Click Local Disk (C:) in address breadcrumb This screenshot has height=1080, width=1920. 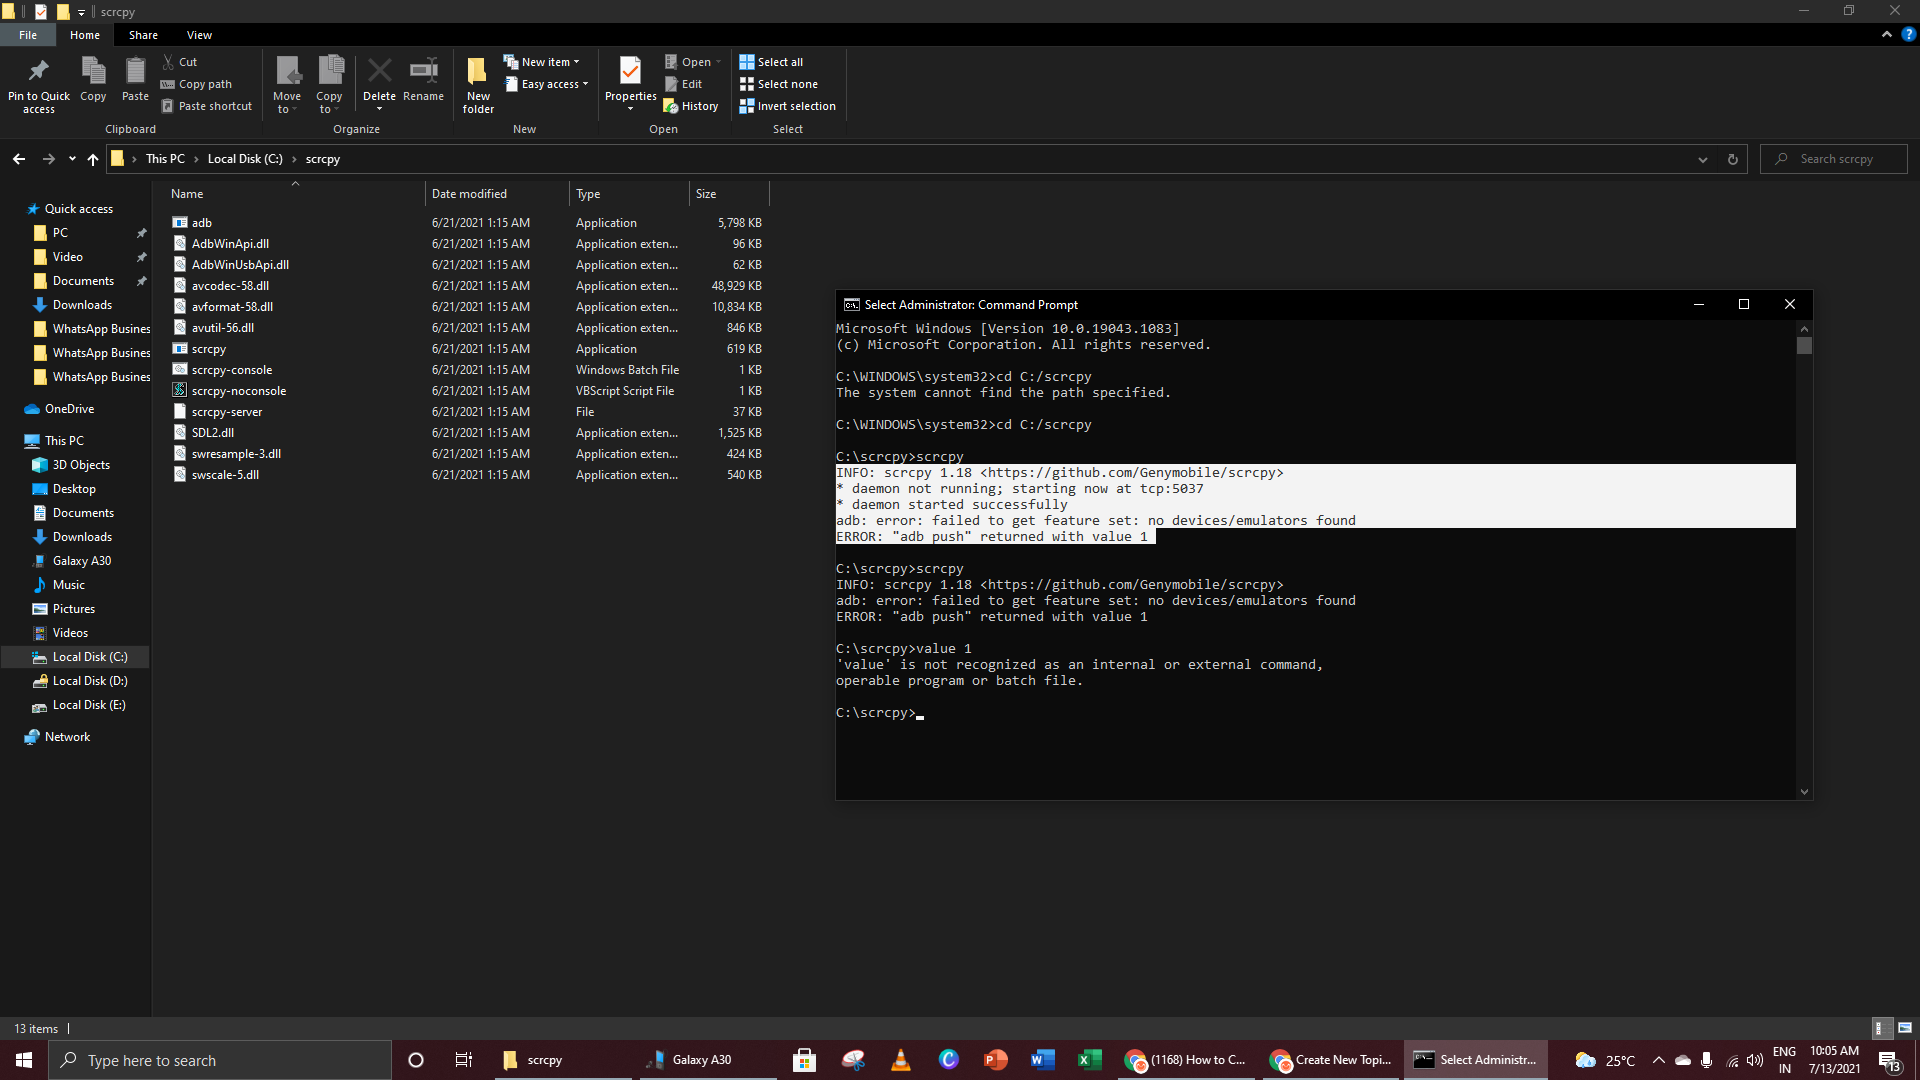(x=245, y=159)
